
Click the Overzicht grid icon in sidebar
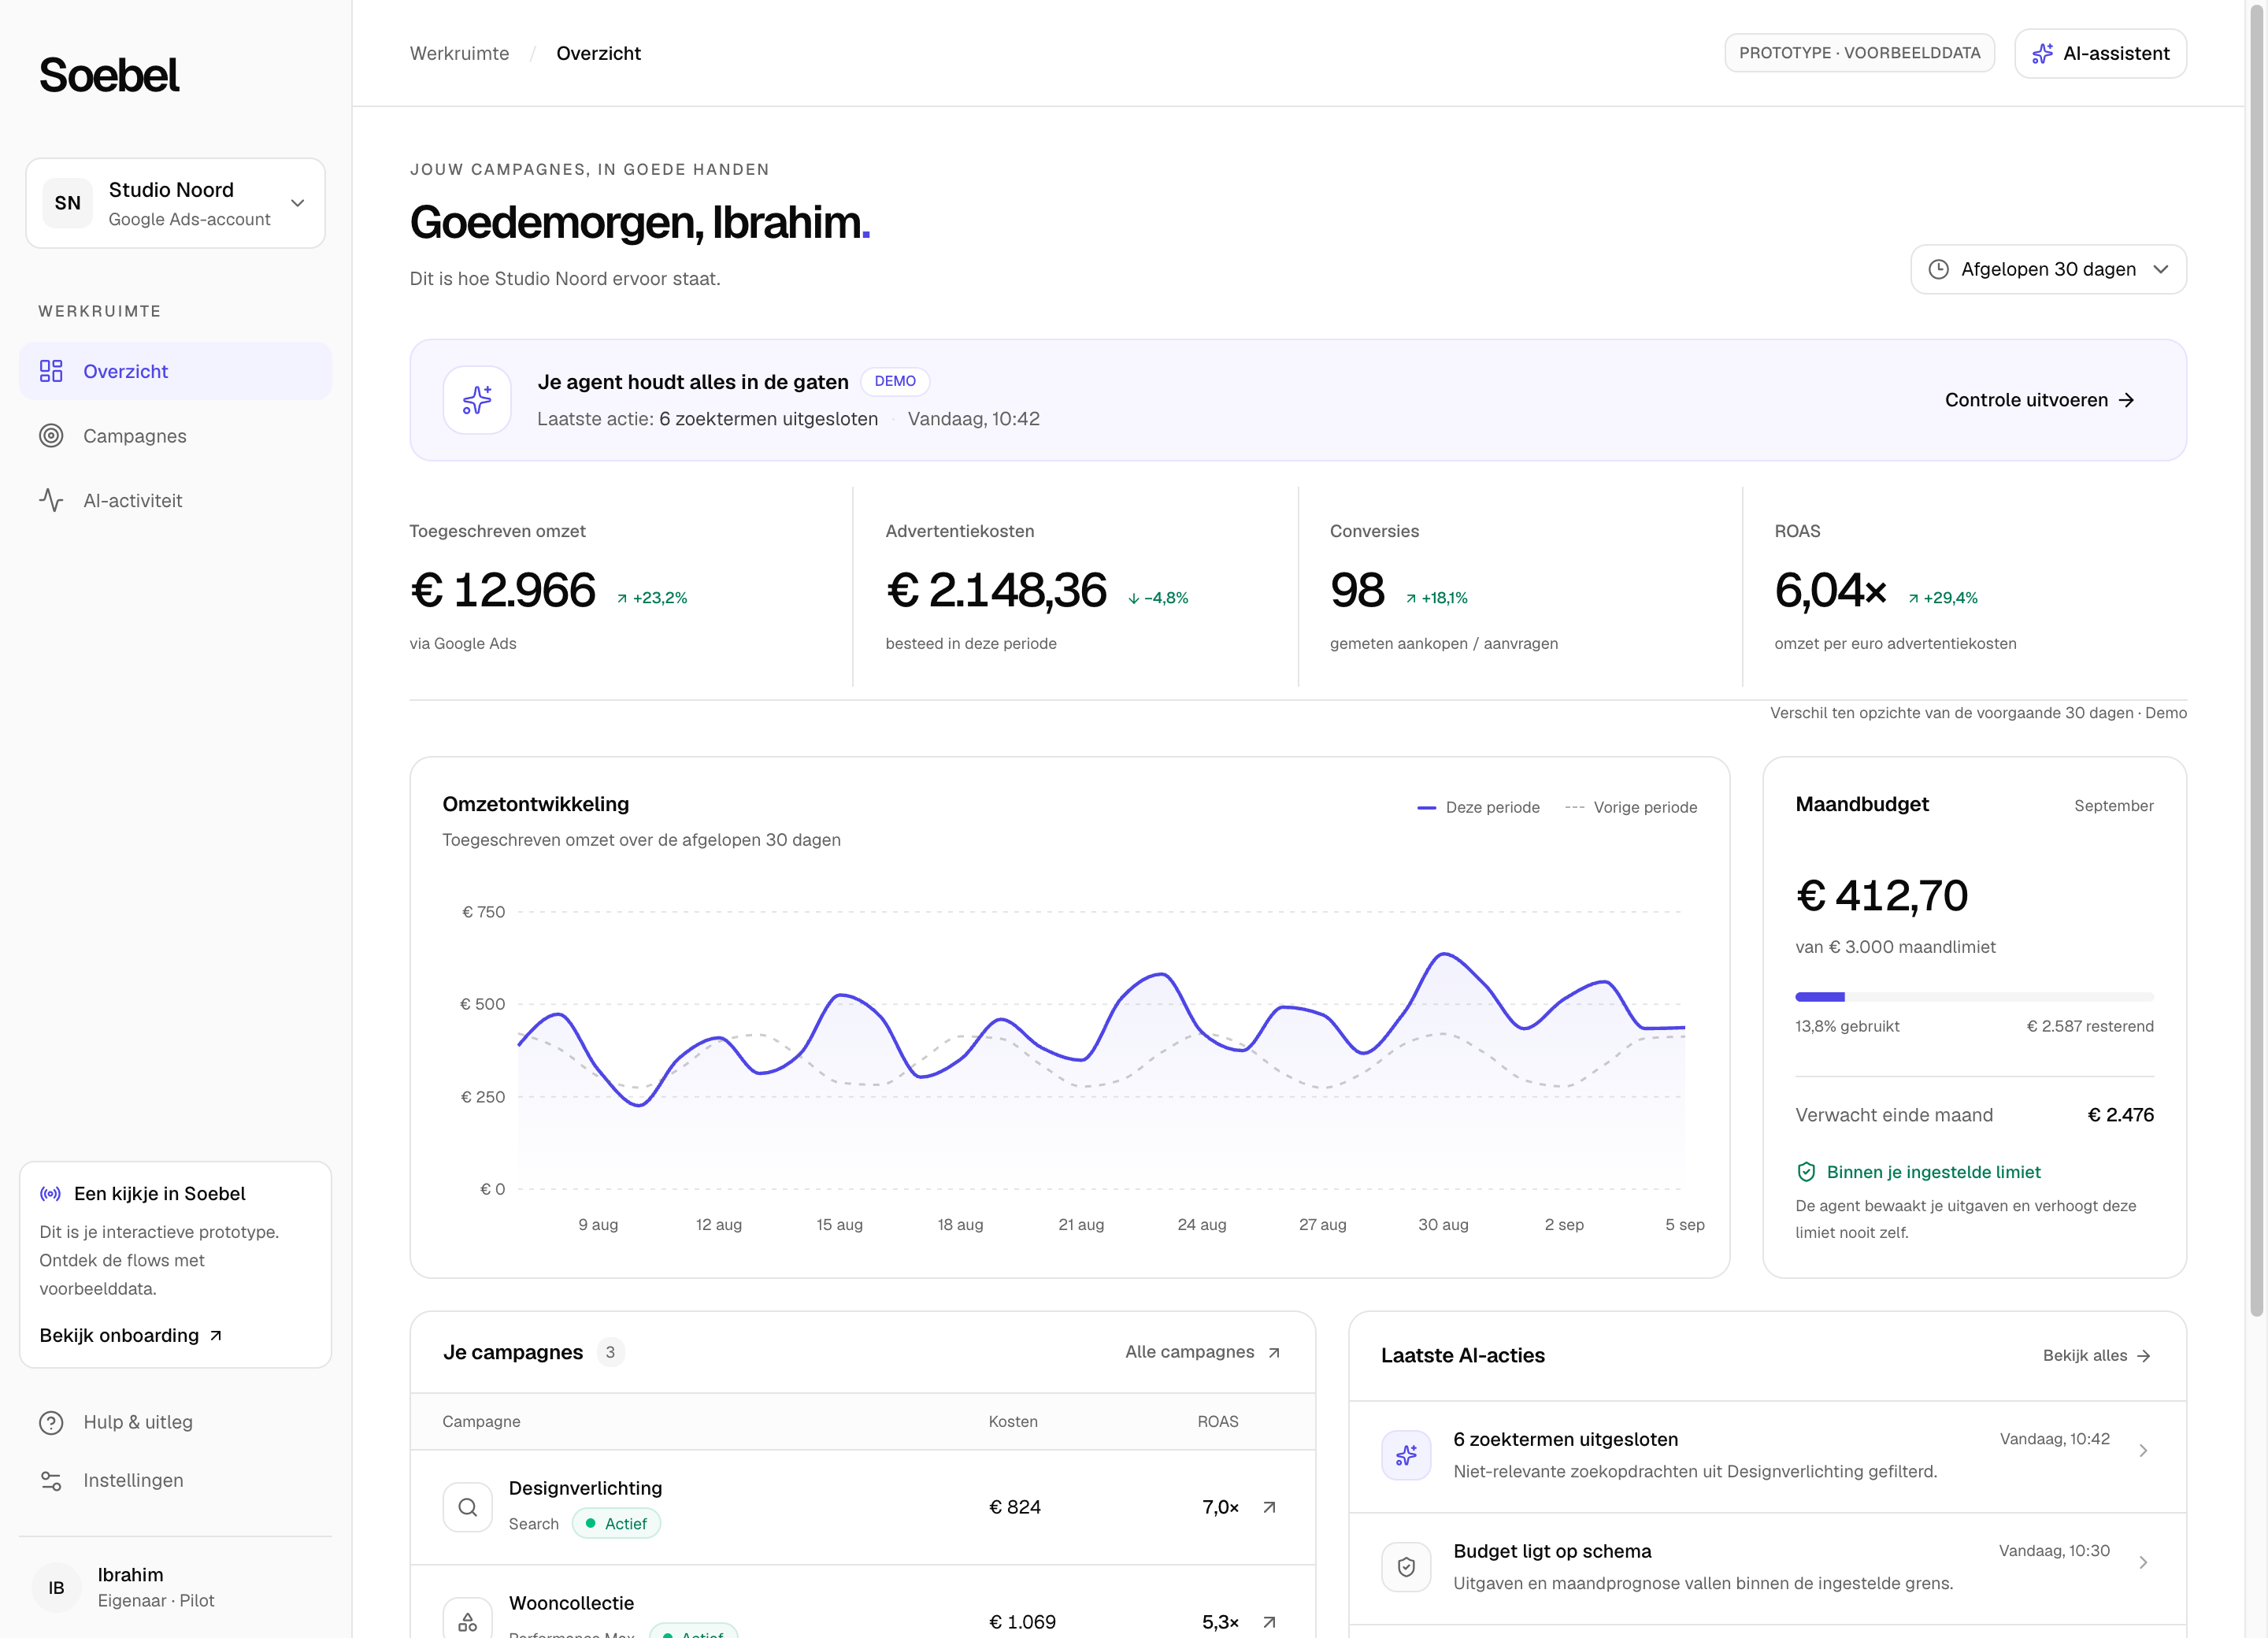[x=51, y=371]
